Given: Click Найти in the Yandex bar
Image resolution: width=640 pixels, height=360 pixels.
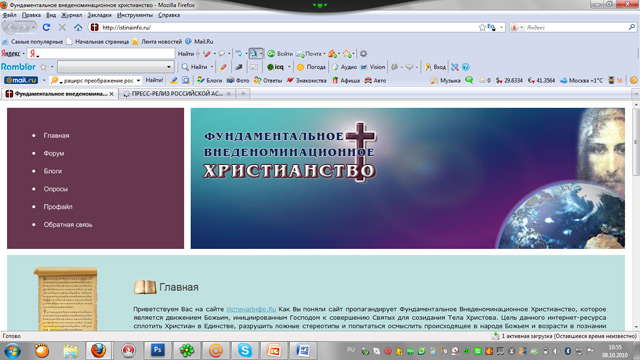Looking at the screenshot, I should tap(186, 53).
